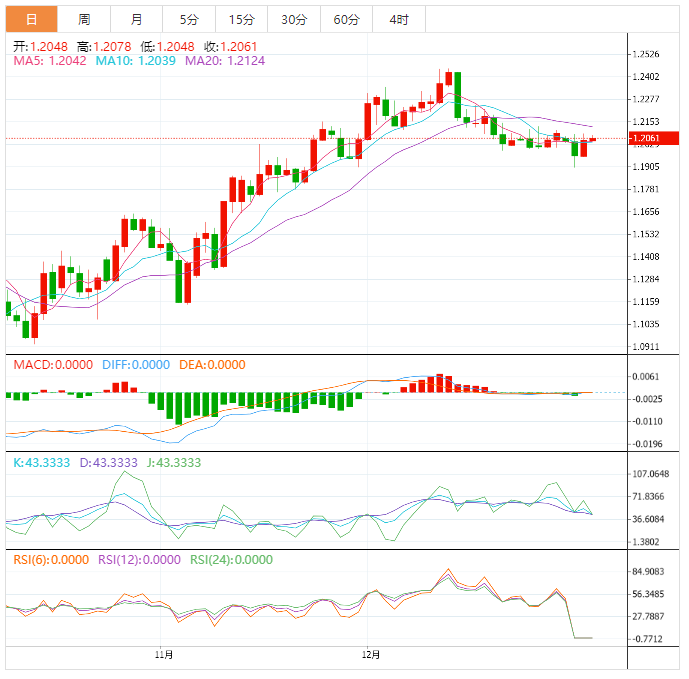This screenshot has width=689, height=679.
Task: Choose the 60分 timeframe tab
Action: tap(346, 19)
